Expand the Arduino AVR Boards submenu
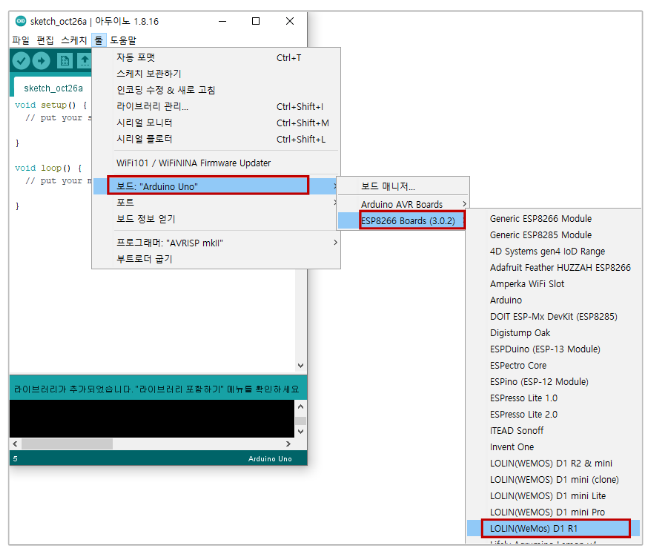The height and width of the screenshot is (551, 649). [x=403, y=204]
